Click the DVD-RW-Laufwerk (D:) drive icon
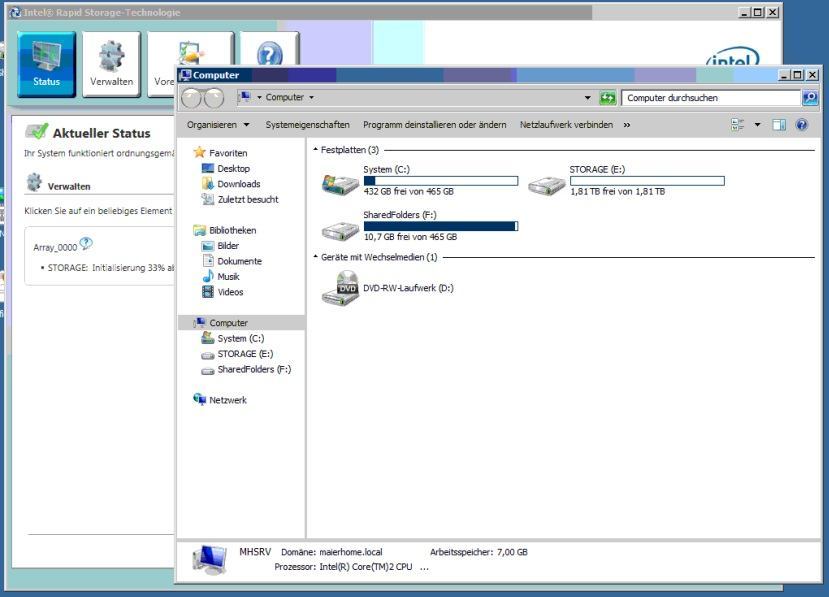 340,288
